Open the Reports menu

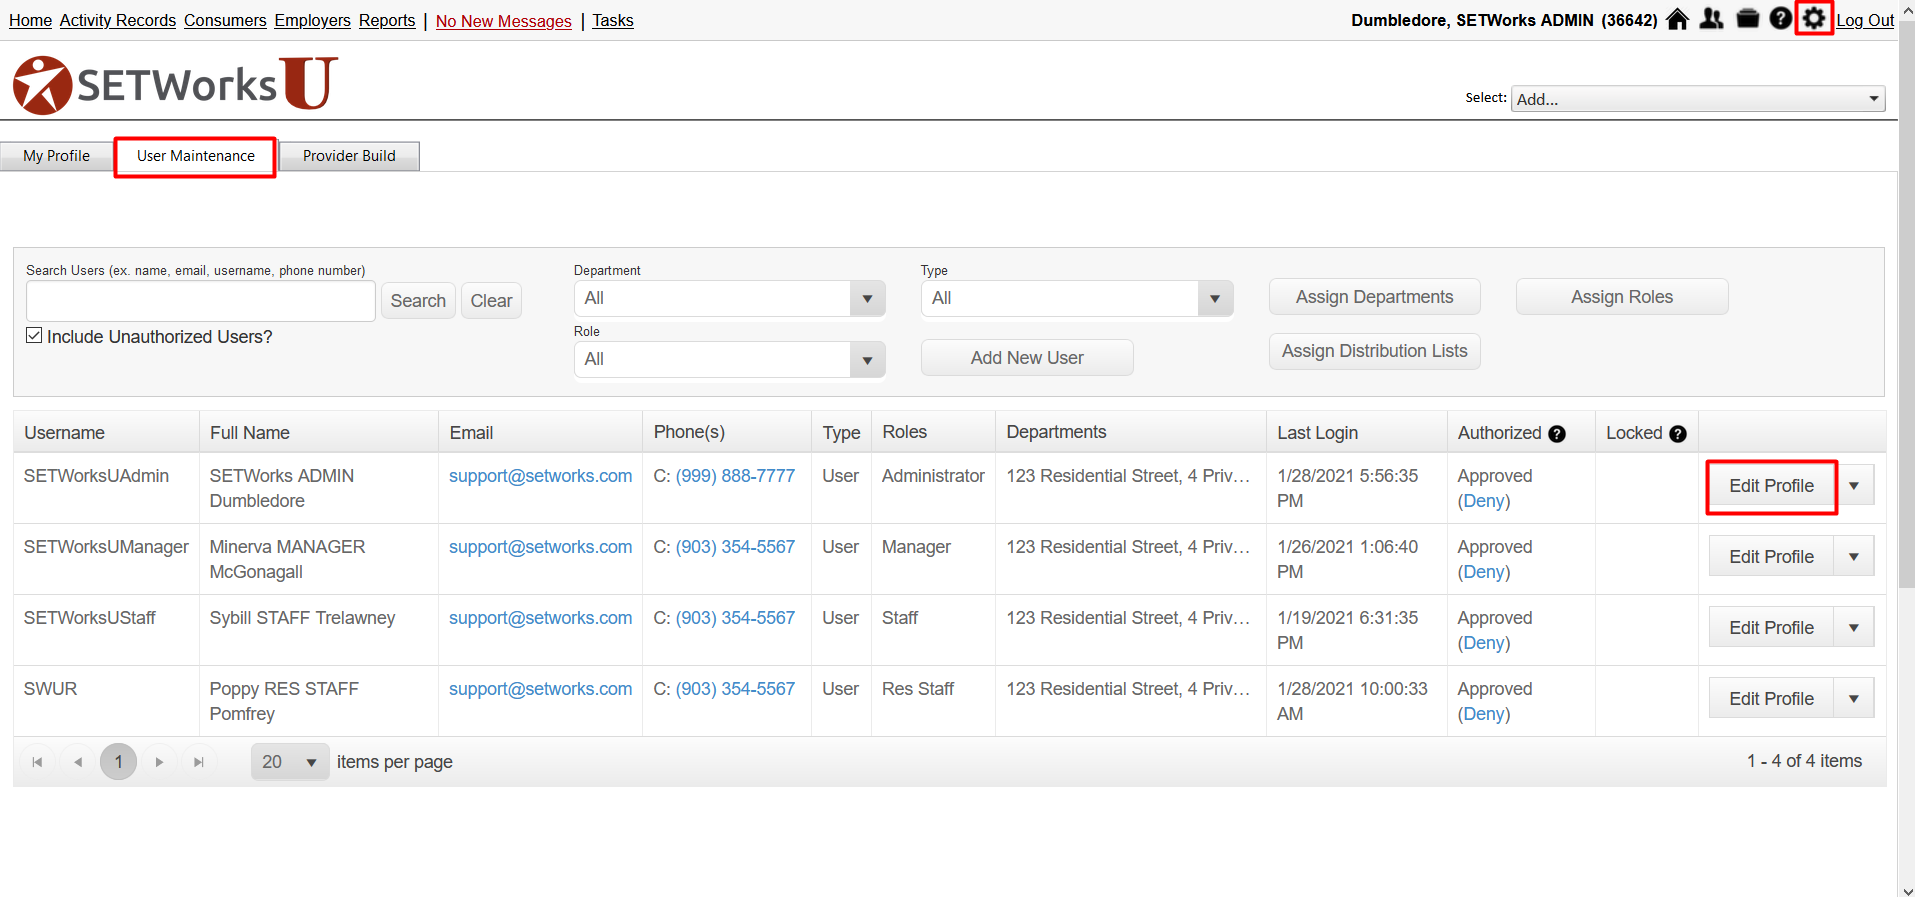pos(387,21)
